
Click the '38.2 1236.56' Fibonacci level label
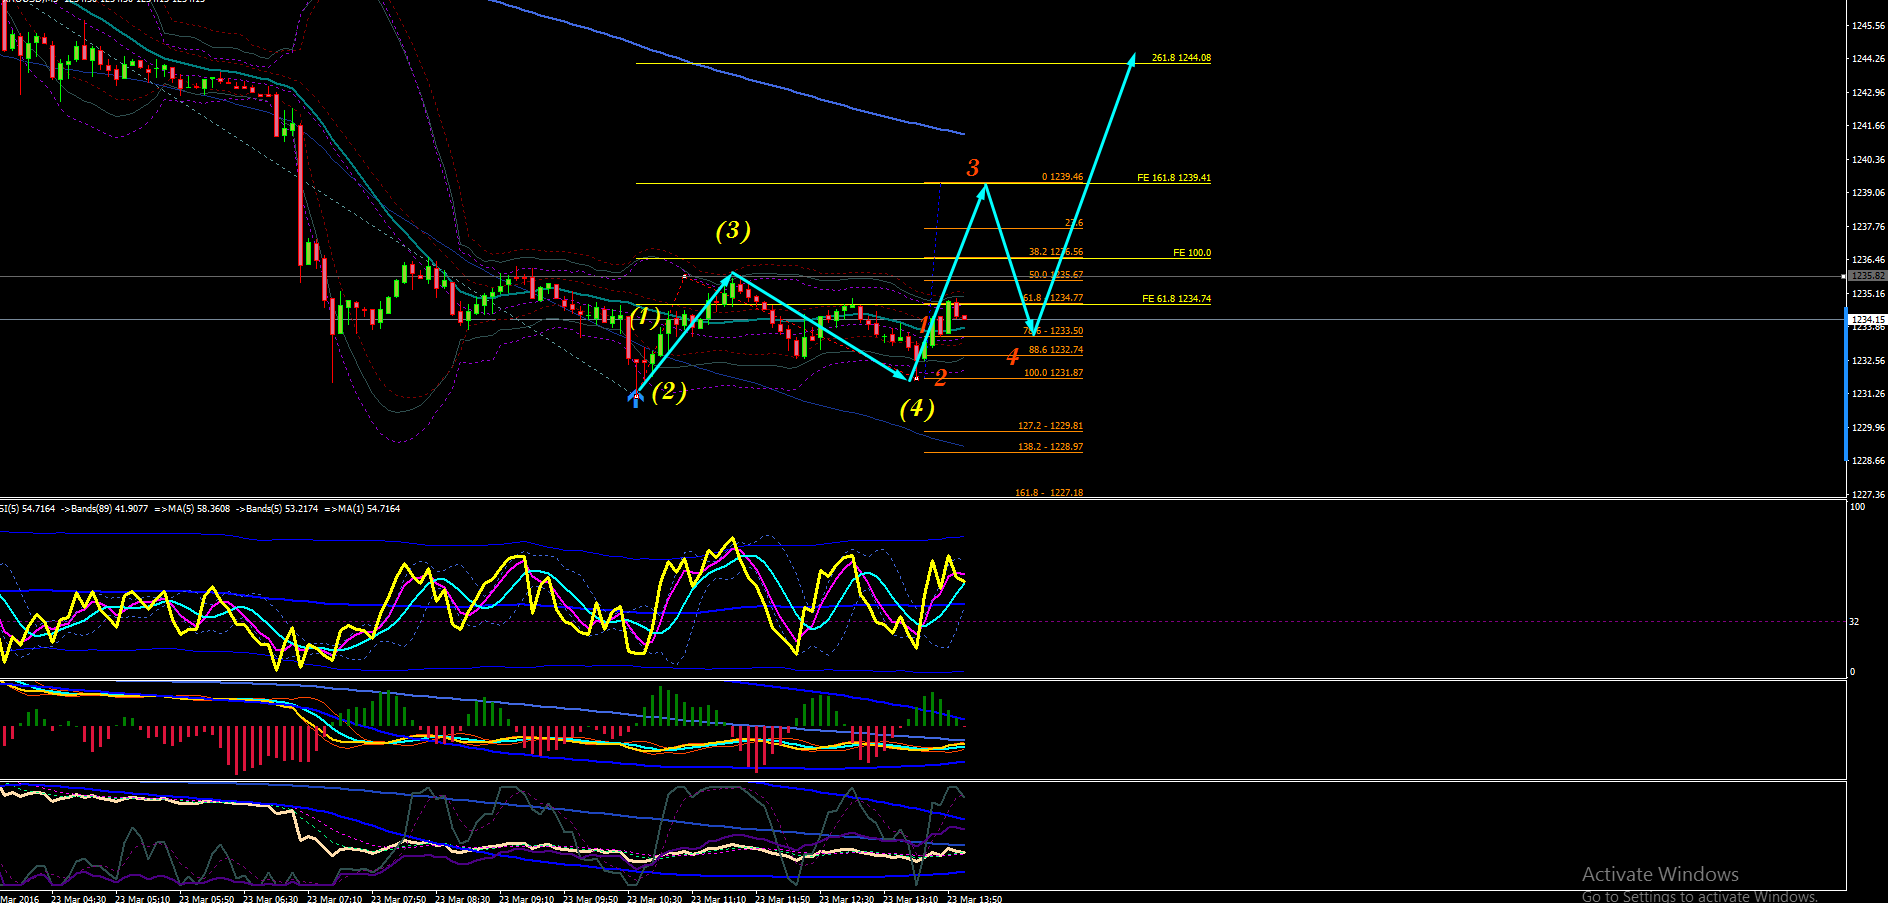pyautogui.click(x=1056, y=252)
